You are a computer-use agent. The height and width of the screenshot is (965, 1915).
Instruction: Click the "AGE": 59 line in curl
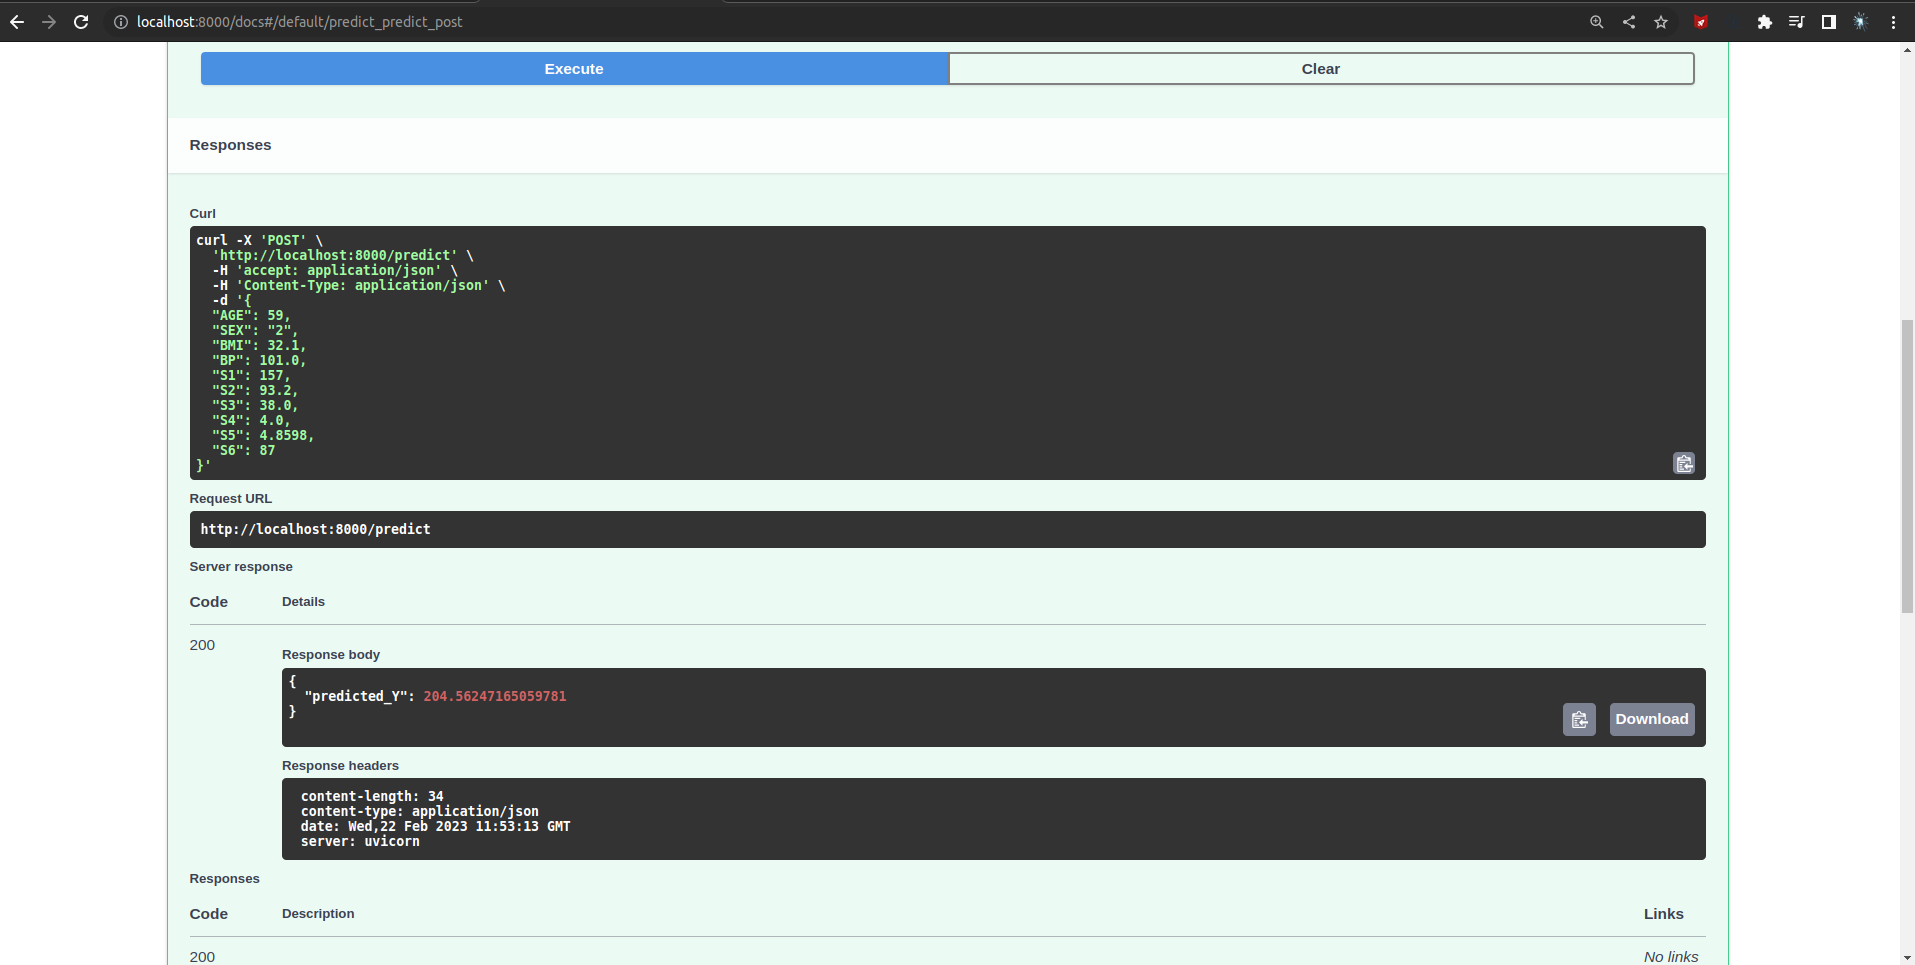[x=251, y=315]
